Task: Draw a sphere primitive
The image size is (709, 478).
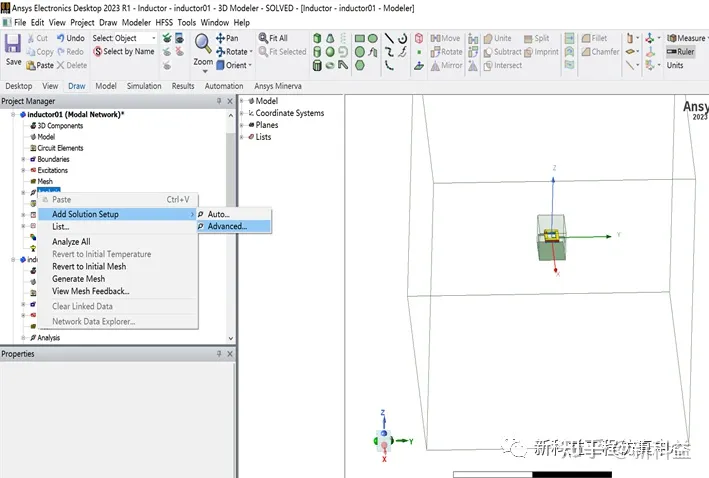Action: (330, 52)
